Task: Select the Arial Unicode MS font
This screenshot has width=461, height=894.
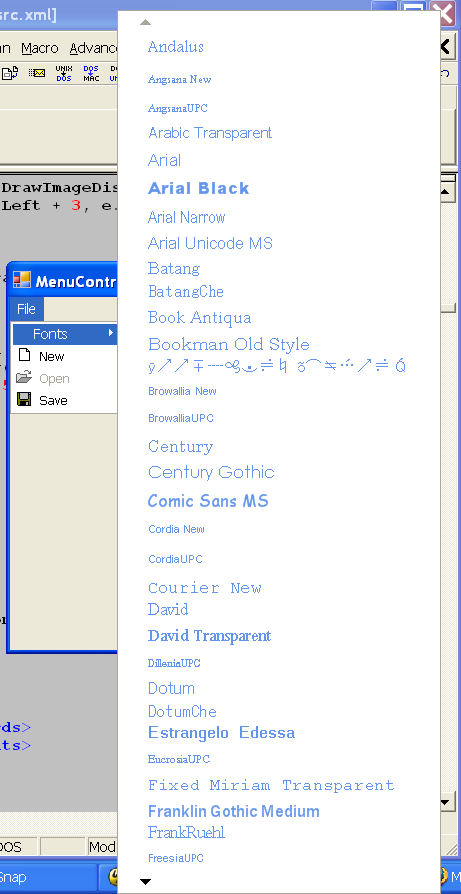Action: click(210, 243)
